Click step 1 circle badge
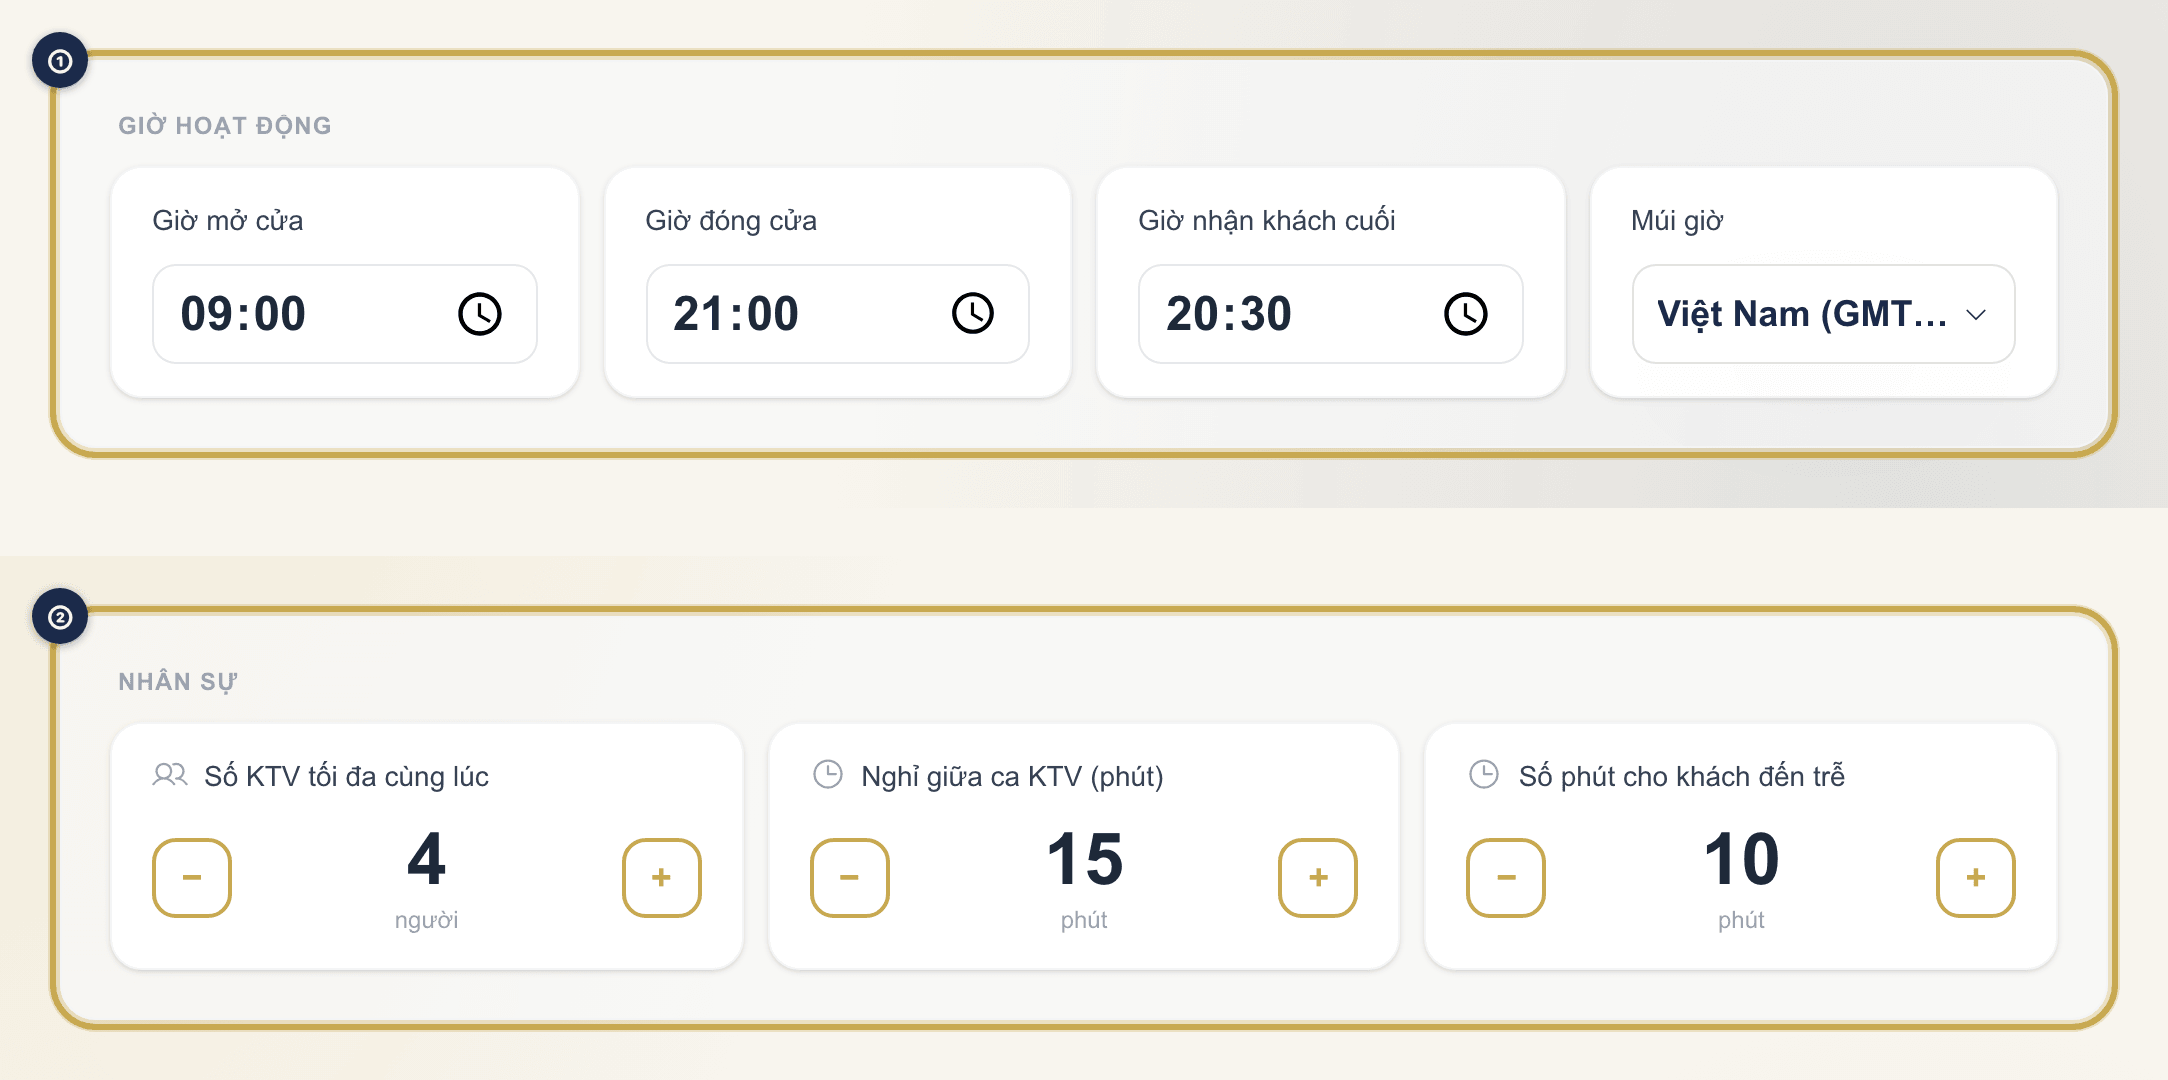The height and width of the screenshot is (1080, 2168). (x=60, y=61)
